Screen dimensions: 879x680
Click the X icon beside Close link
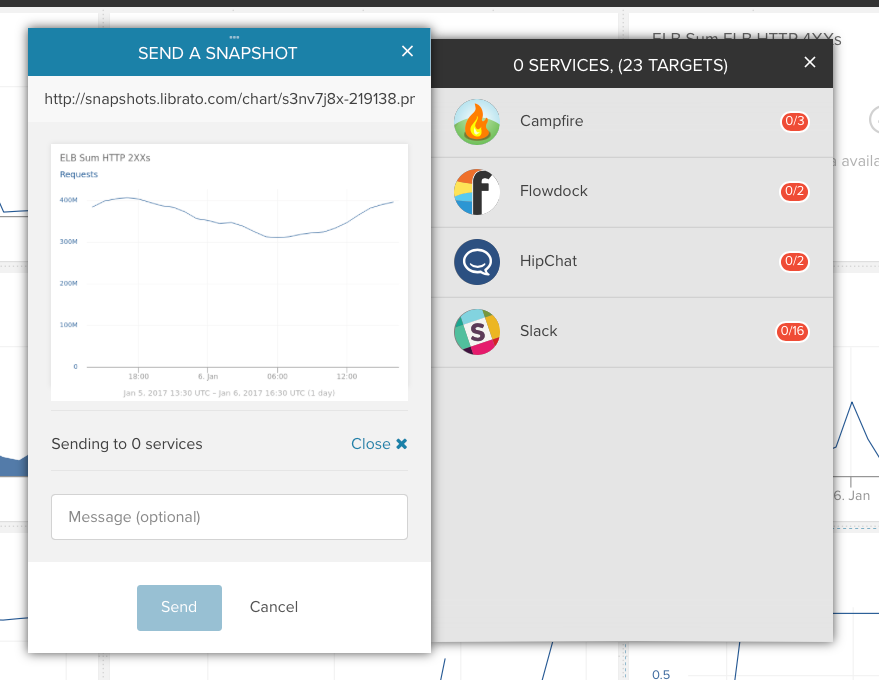(402, 444)
